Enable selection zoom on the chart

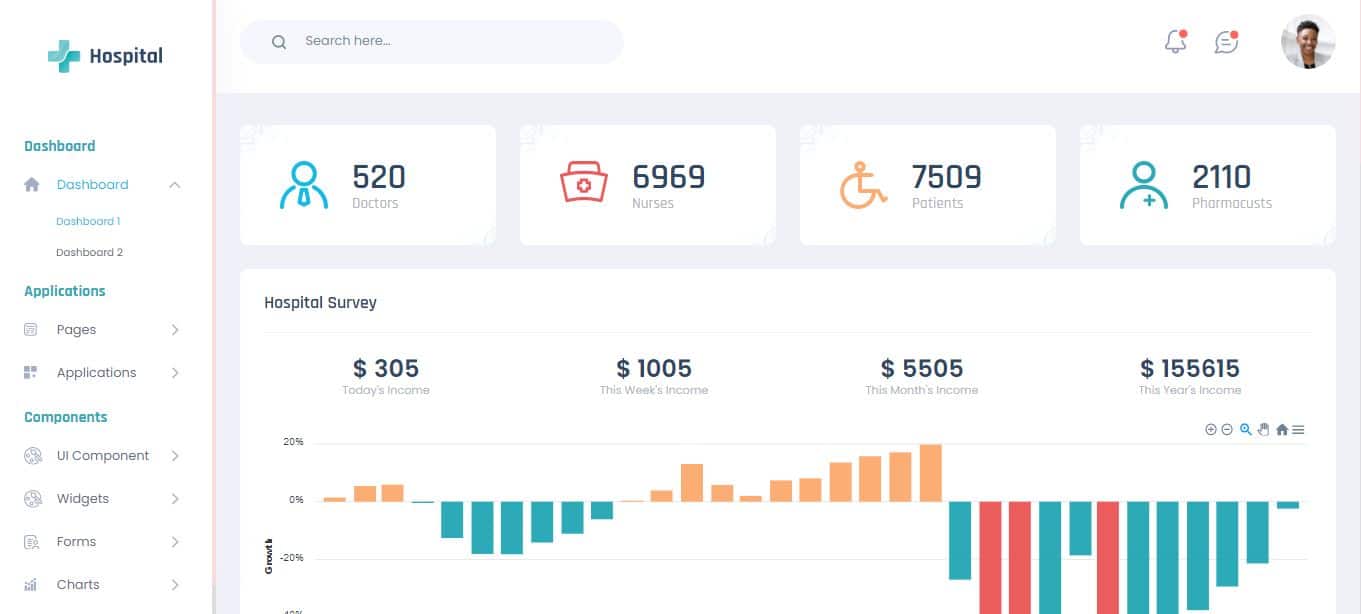[x=1245, y=429]
